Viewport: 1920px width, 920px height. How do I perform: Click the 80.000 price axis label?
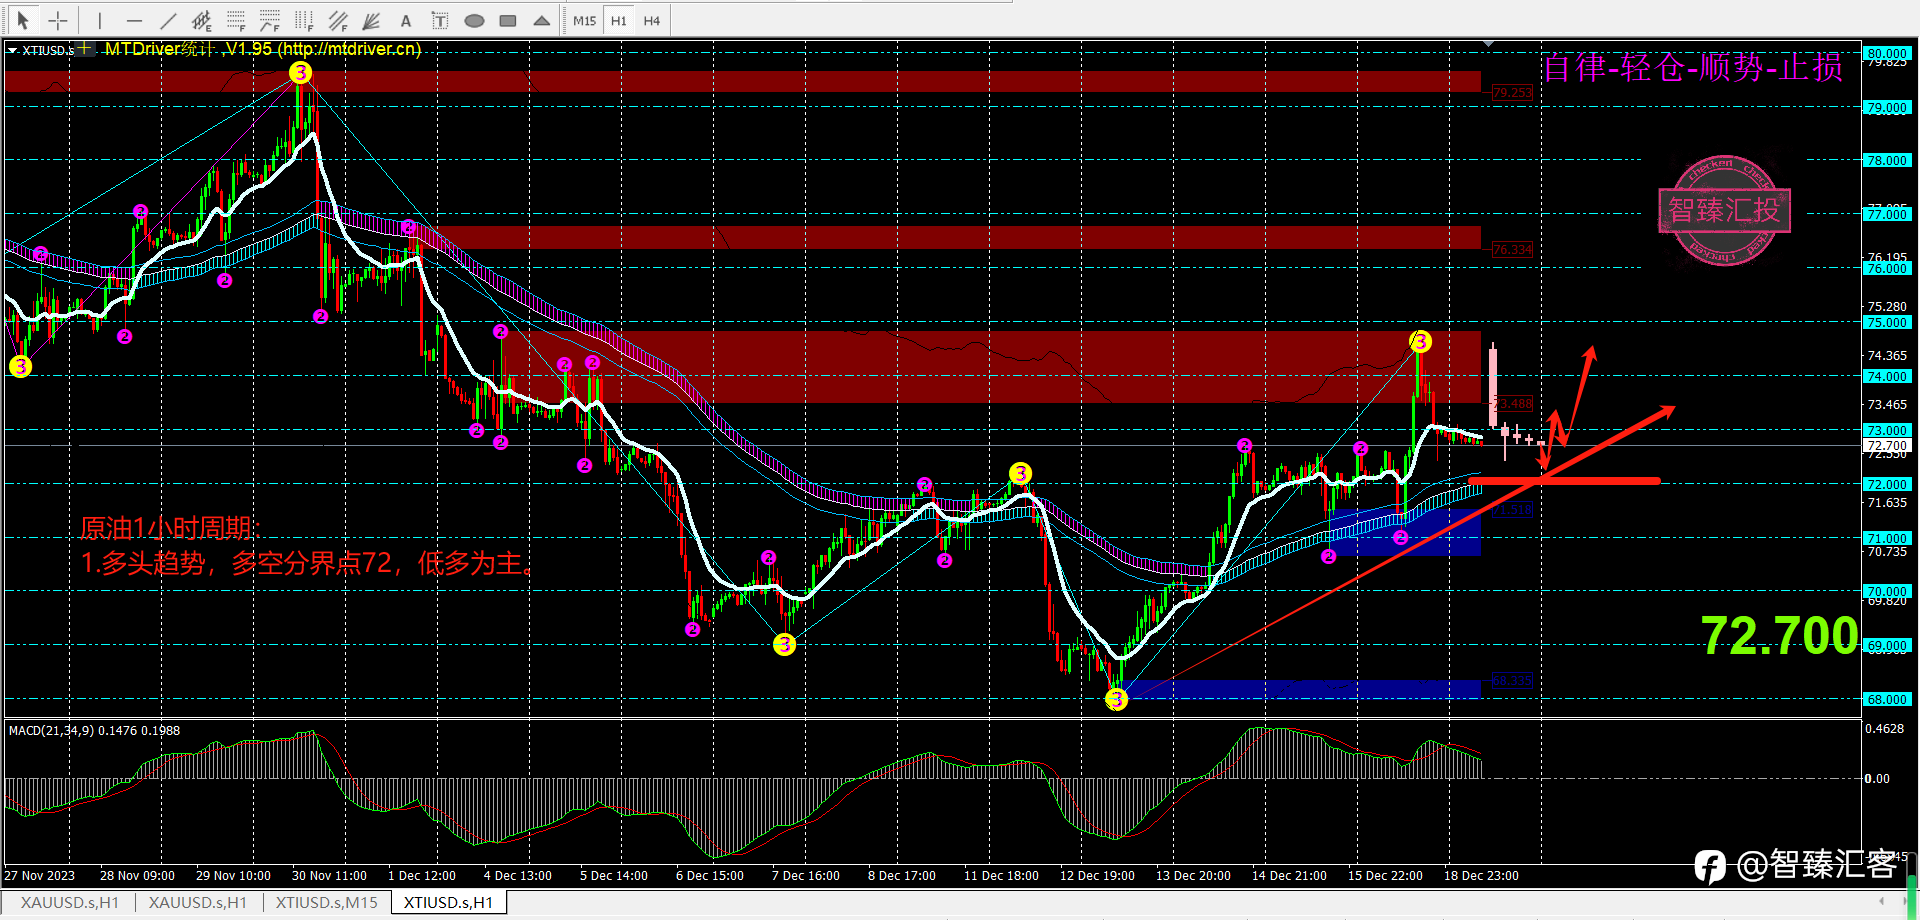(1887, 53)
